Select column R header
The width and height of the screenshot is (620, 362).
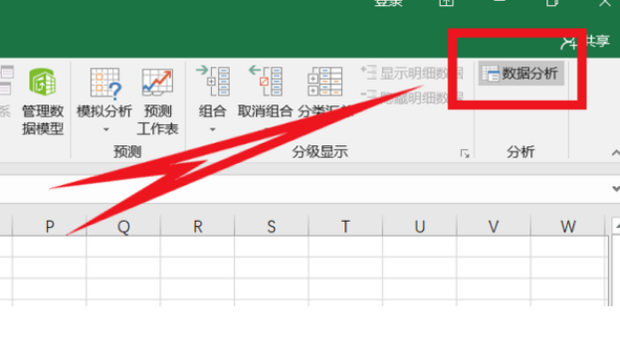click(198, 226)
